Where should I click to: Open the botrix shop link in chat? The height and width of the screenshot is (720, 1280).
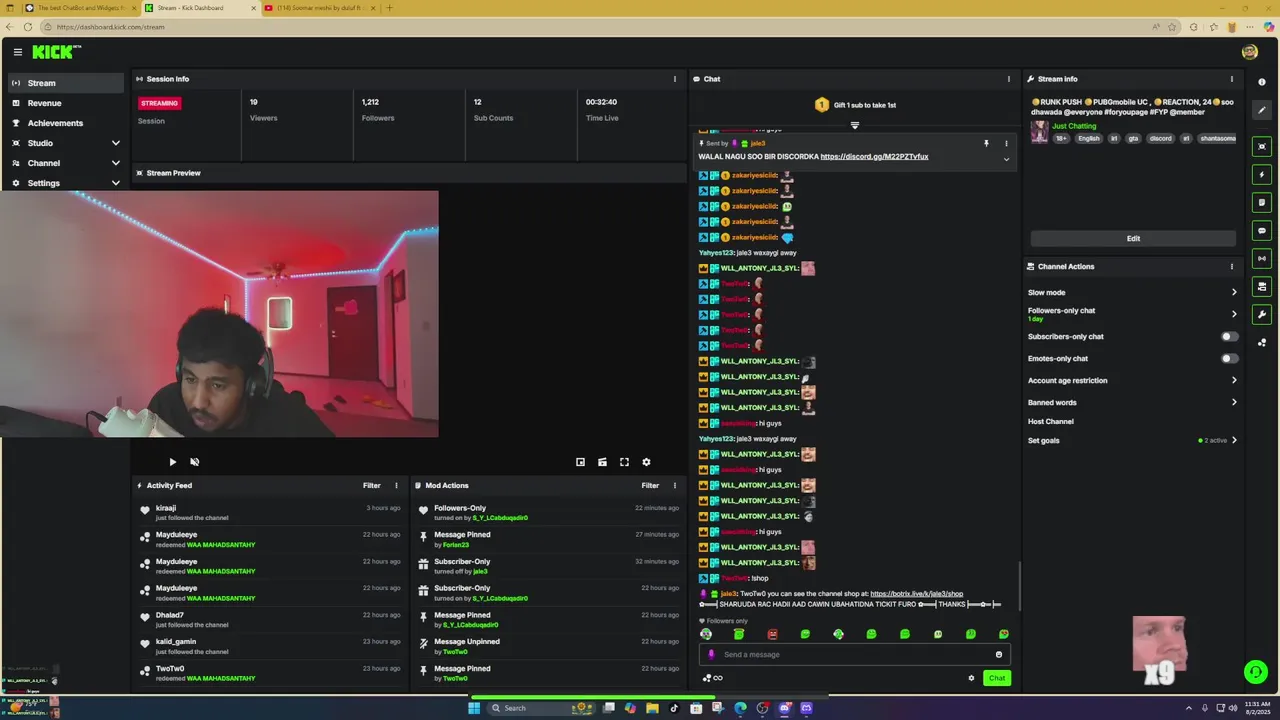[x=917, y=594]
